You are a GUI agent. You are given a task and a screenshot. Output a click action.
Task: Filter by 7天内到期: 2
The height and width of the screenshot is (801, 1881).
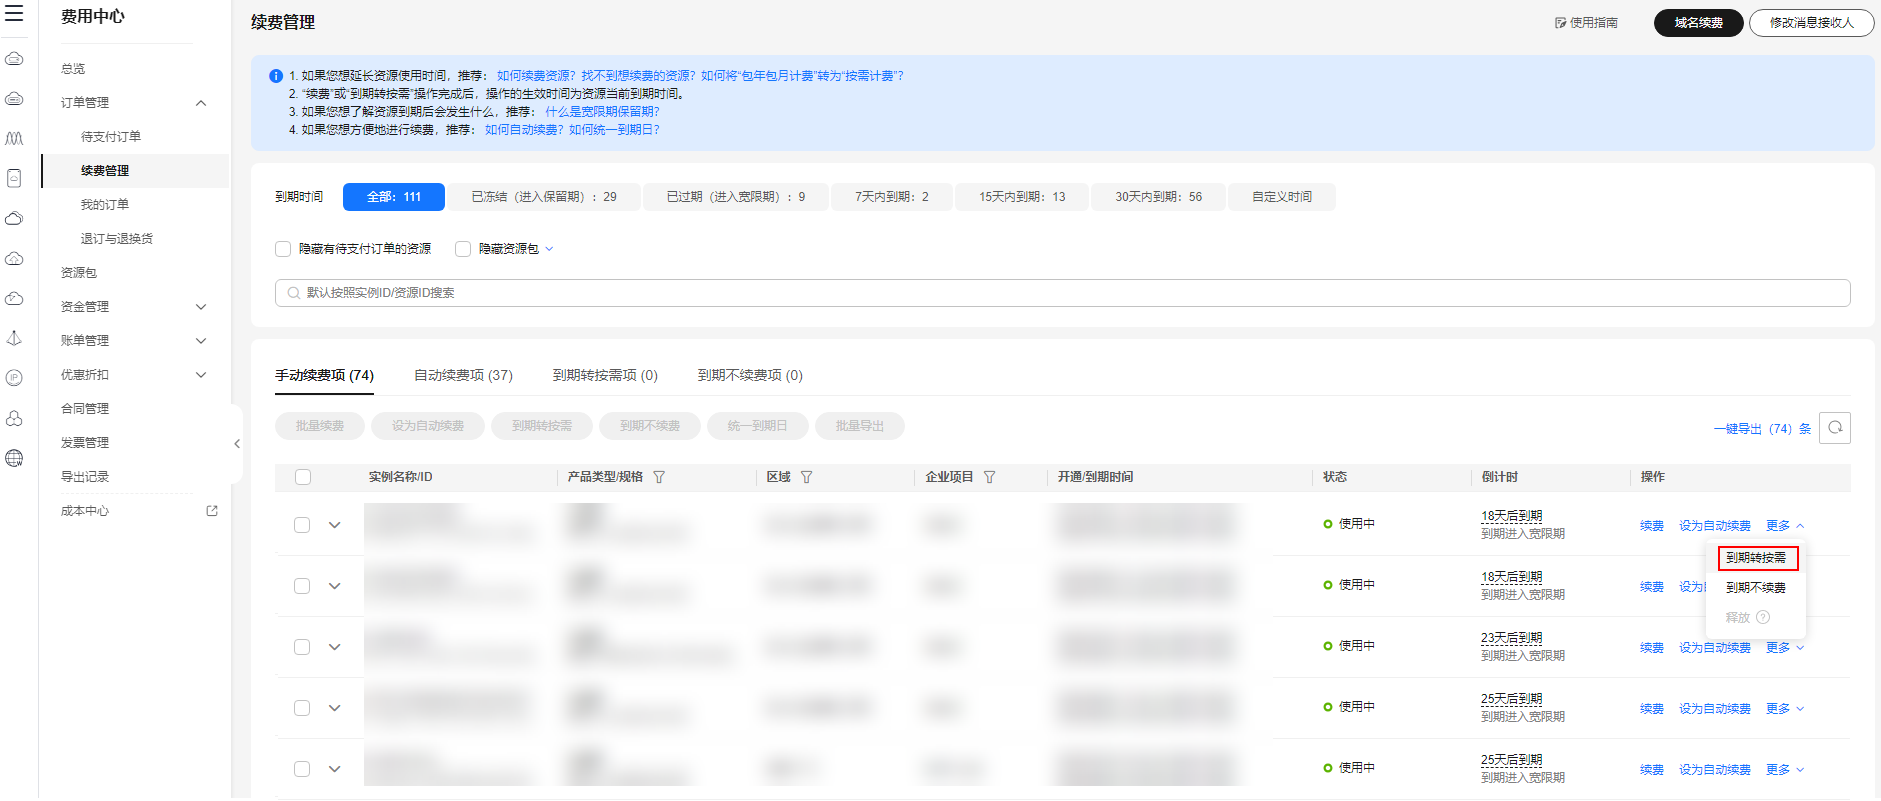891,197
